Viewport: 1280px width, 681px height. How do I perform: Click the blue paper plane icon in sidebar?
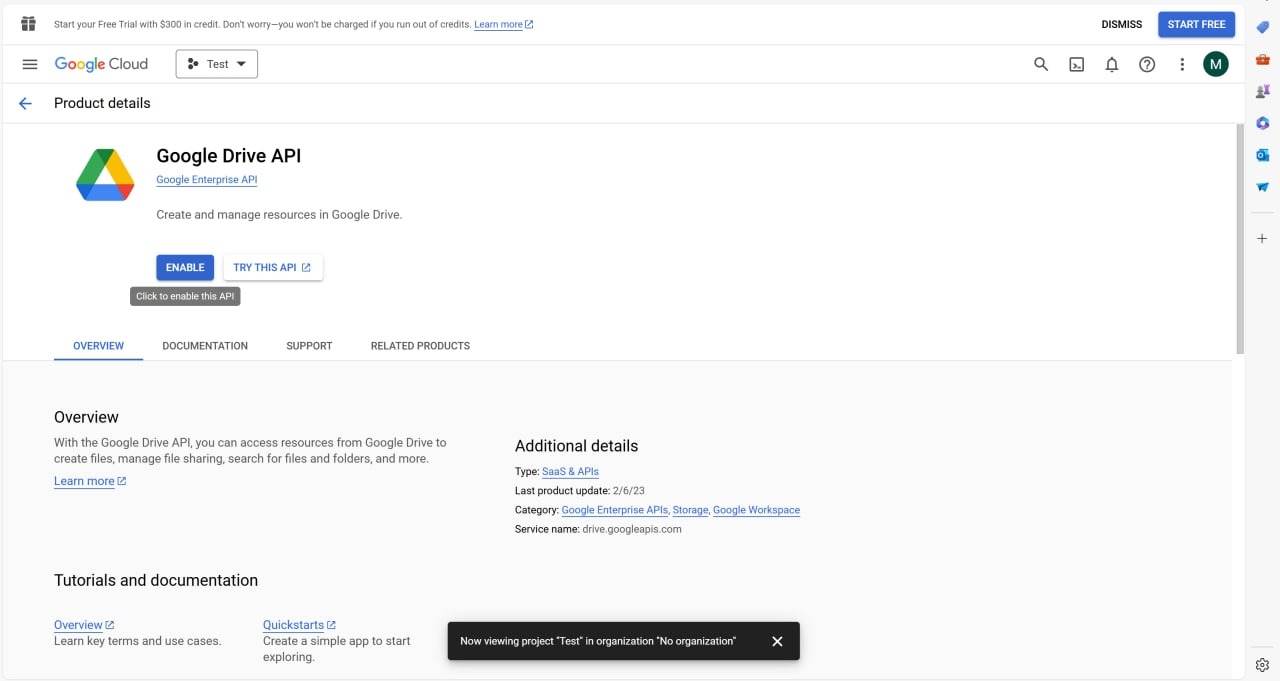coord(1262,187)
